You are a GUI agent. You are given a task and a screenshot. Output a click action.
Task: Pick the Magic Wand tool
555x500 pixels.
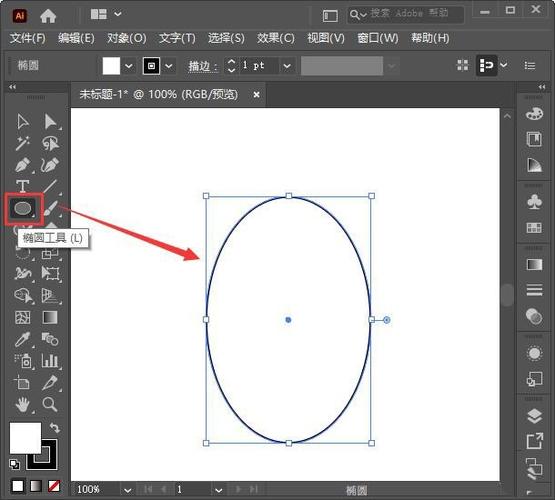[x=23, y=143]
